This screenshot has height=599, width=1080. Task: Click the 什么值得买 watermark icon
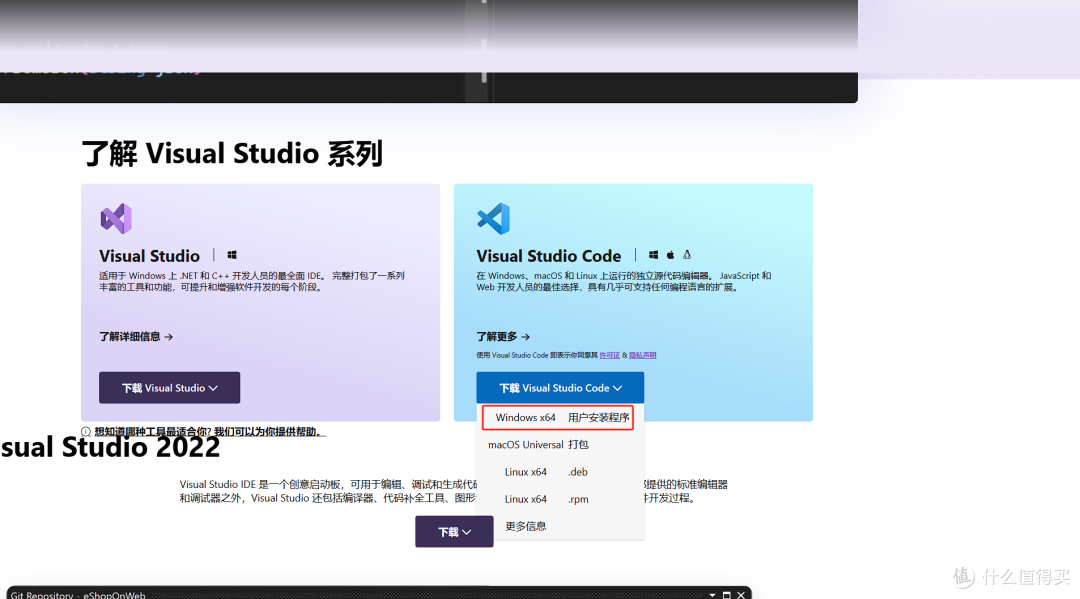pos(962,577)
